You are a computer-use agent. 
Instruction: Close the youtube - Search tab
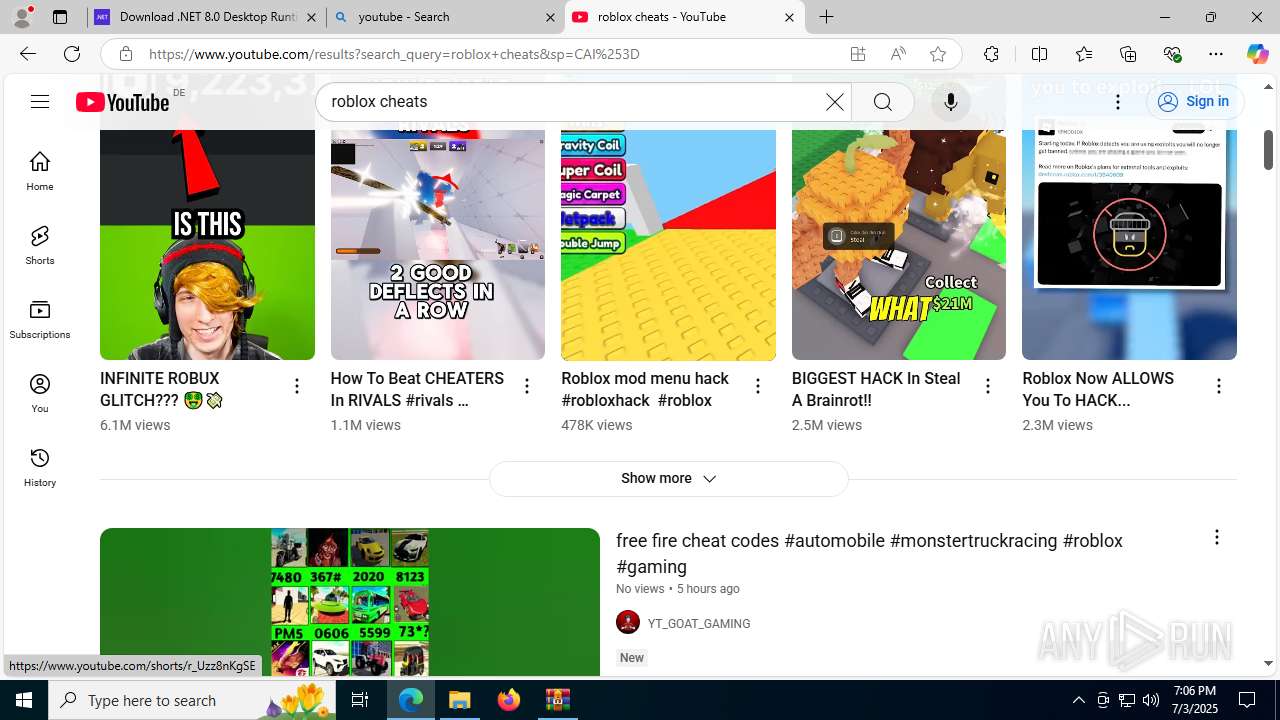550,17
